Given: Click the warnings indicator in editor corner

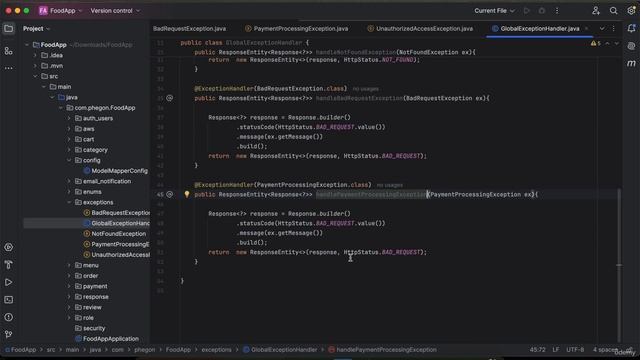Looking at the screenshot, I should (596, 43).
